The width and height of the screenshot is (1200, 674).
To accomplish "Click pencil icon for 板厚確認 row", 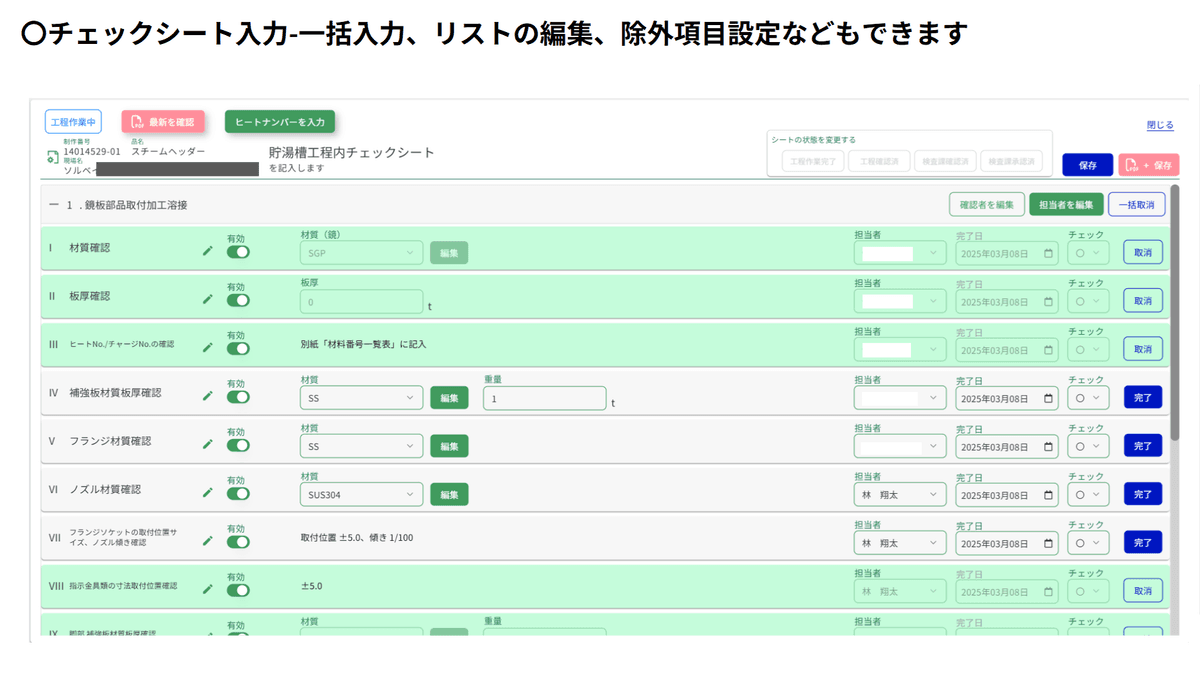I will [x=208, y=299].
